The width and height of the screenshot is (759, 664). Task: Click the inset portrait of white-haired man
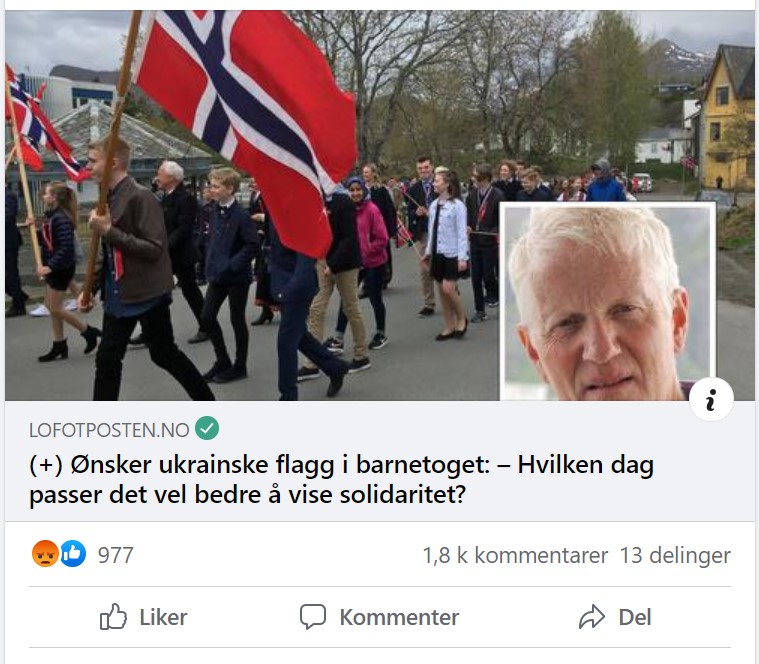coord(607,302)
